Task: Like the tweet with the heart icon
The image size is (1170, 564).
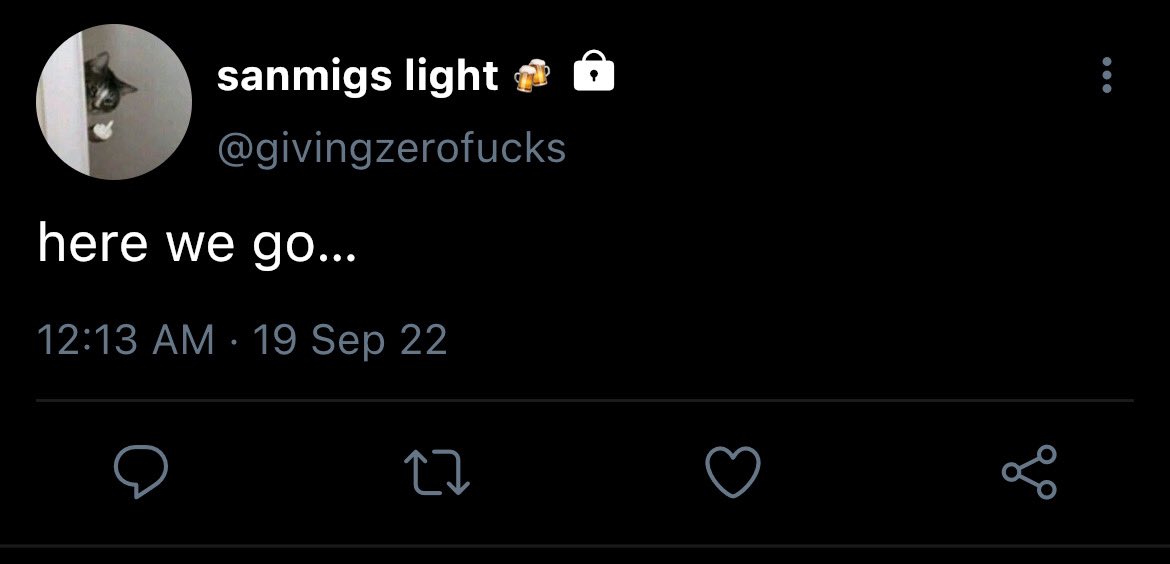Action: coord(733,471)
